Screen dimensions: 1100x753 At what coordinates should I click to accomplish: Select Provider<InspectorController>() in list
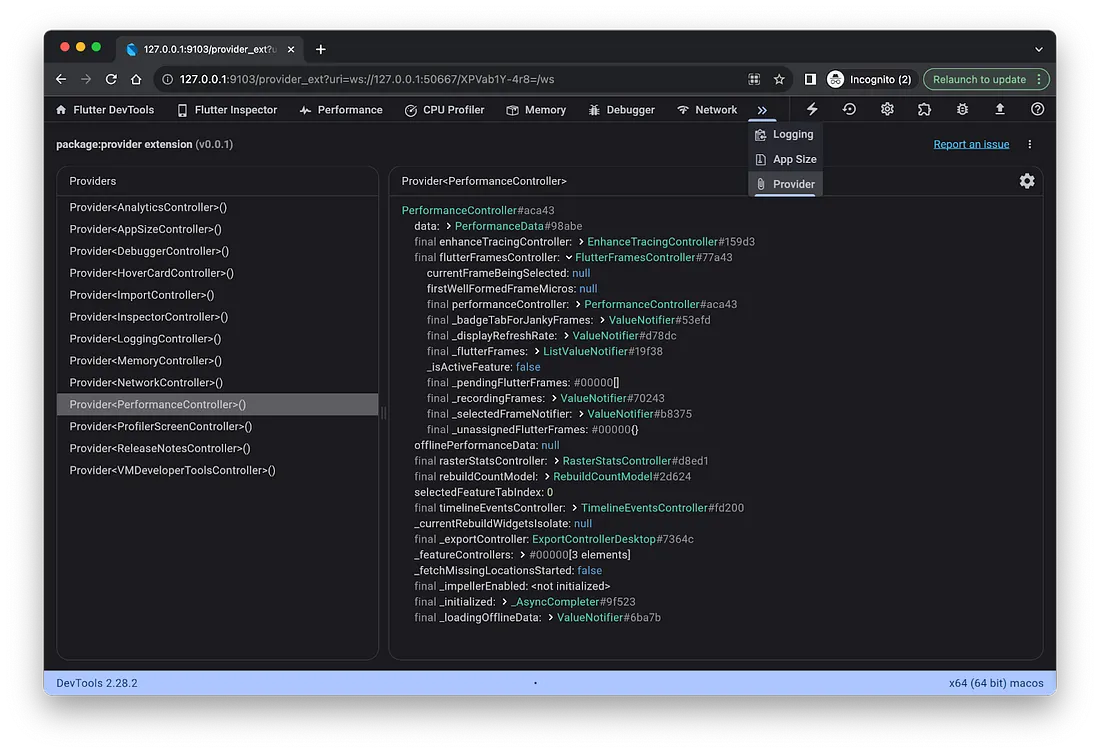tap(217, 316)
